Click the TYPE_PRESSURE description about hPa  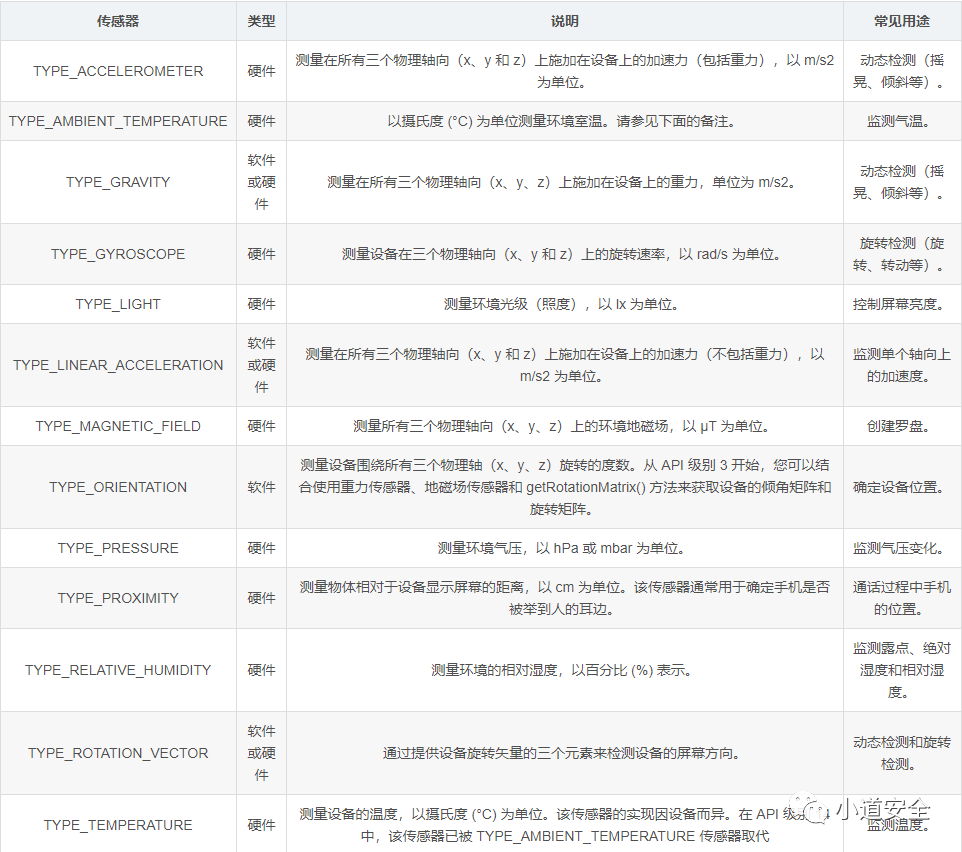click(561, 548)
